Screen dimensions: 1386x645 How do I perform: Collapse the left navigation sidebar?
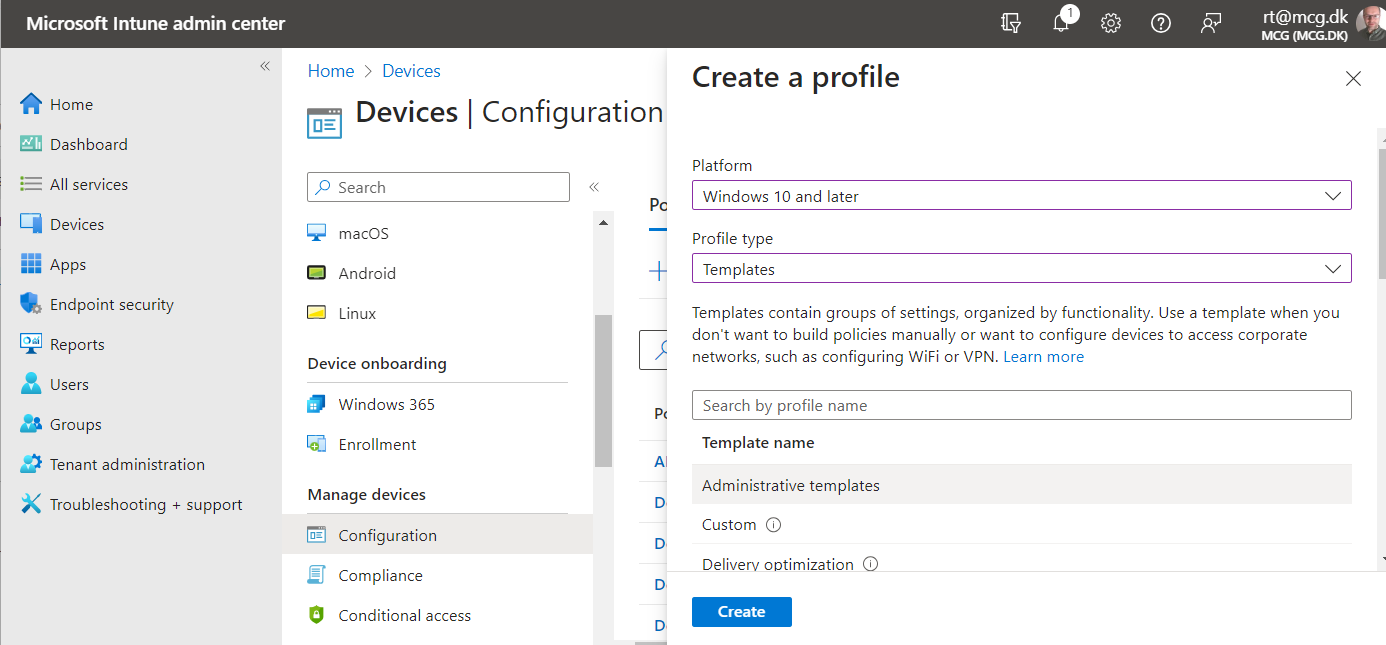pyautogui.click(x=265, y=66)
